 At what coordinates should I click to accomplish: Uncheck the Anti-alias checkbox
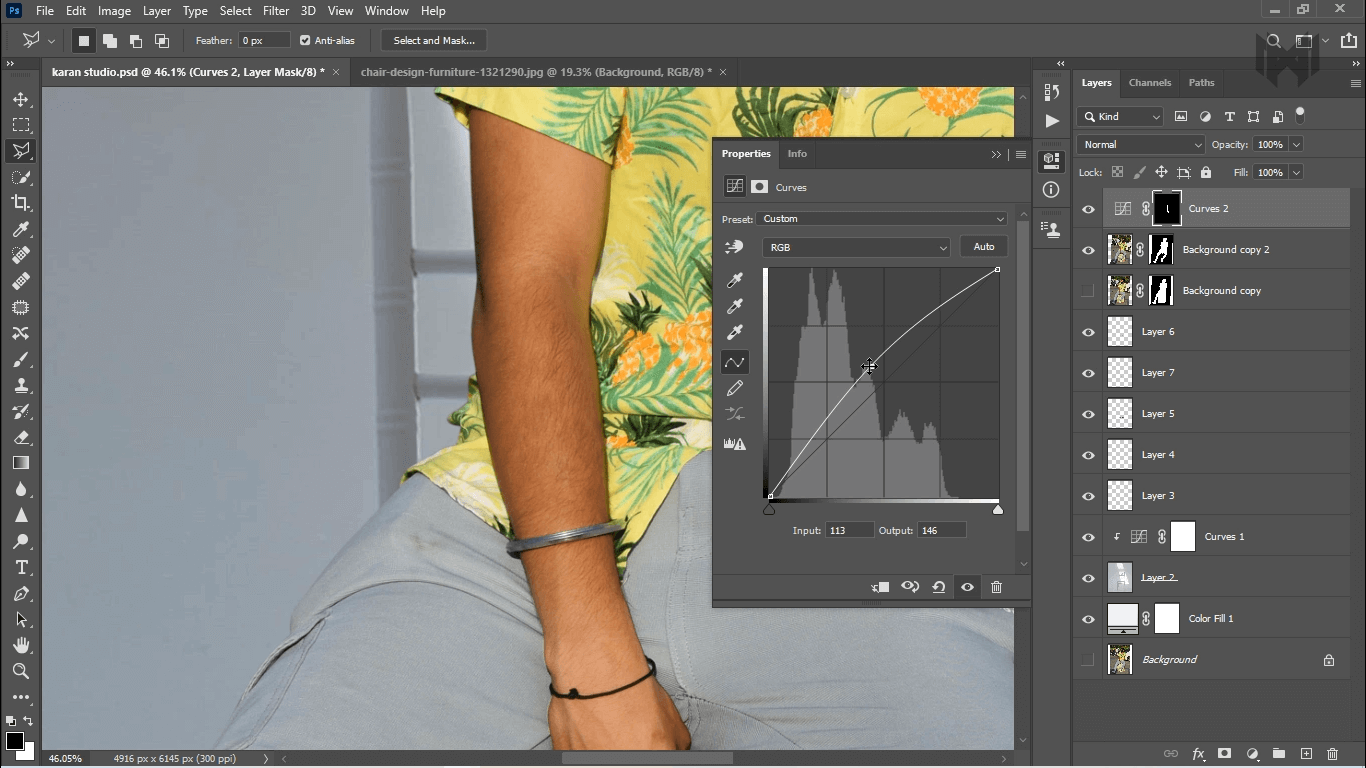(305, 41)
